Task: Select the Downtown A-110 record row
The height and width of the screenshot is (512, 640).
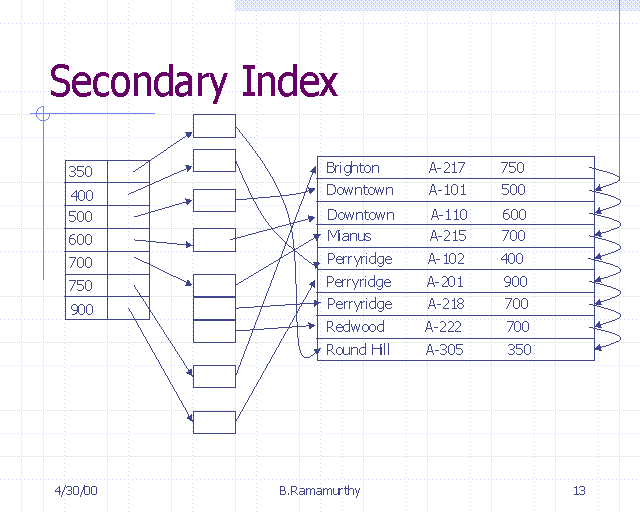Action: pos(455,214)
